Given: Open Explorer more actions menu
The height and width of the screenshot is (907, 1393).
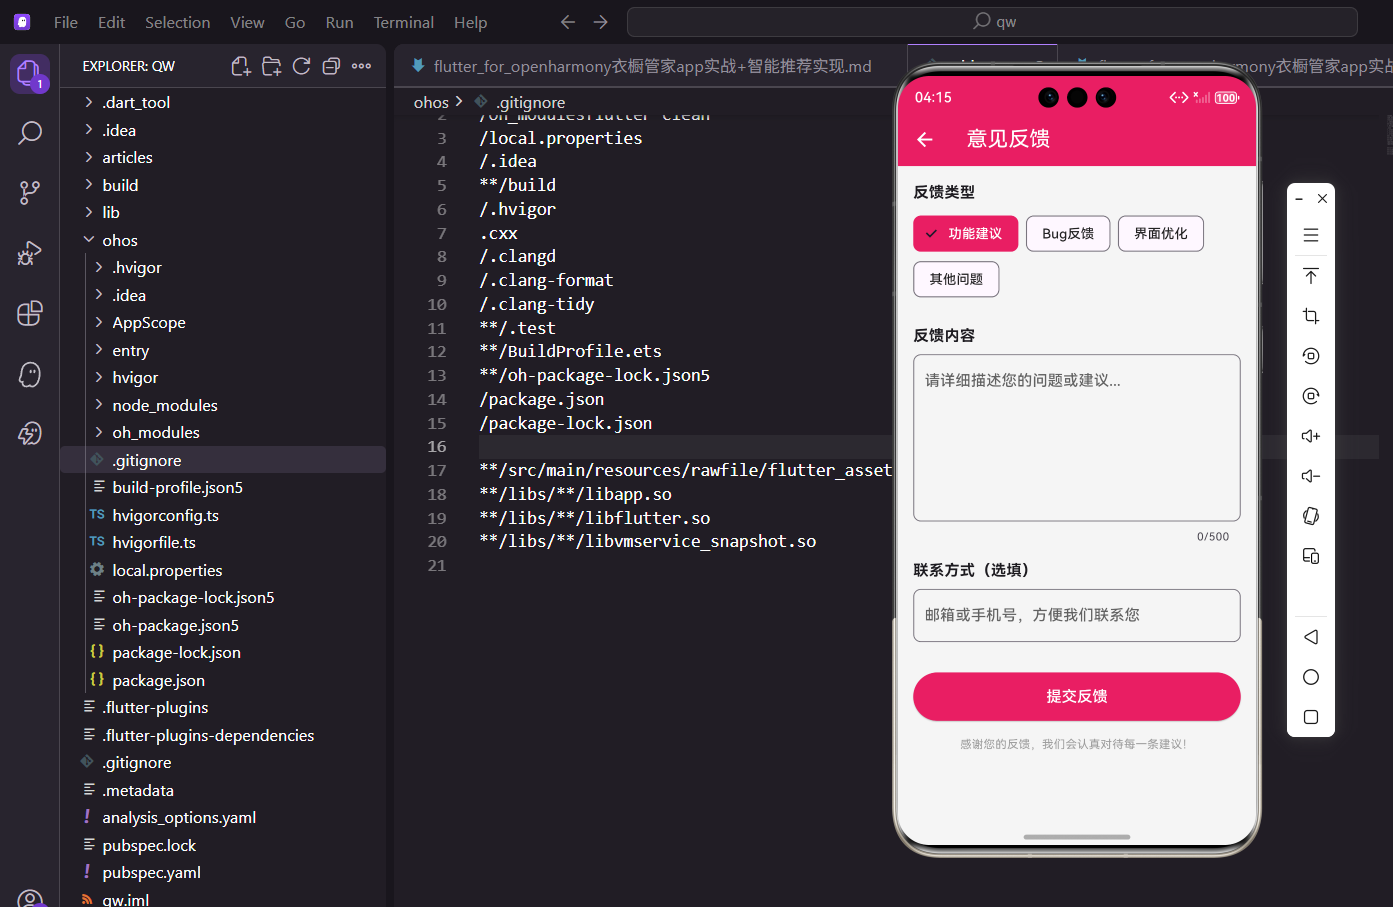Looking at the screenshot, I should click(x=362, y=66).
